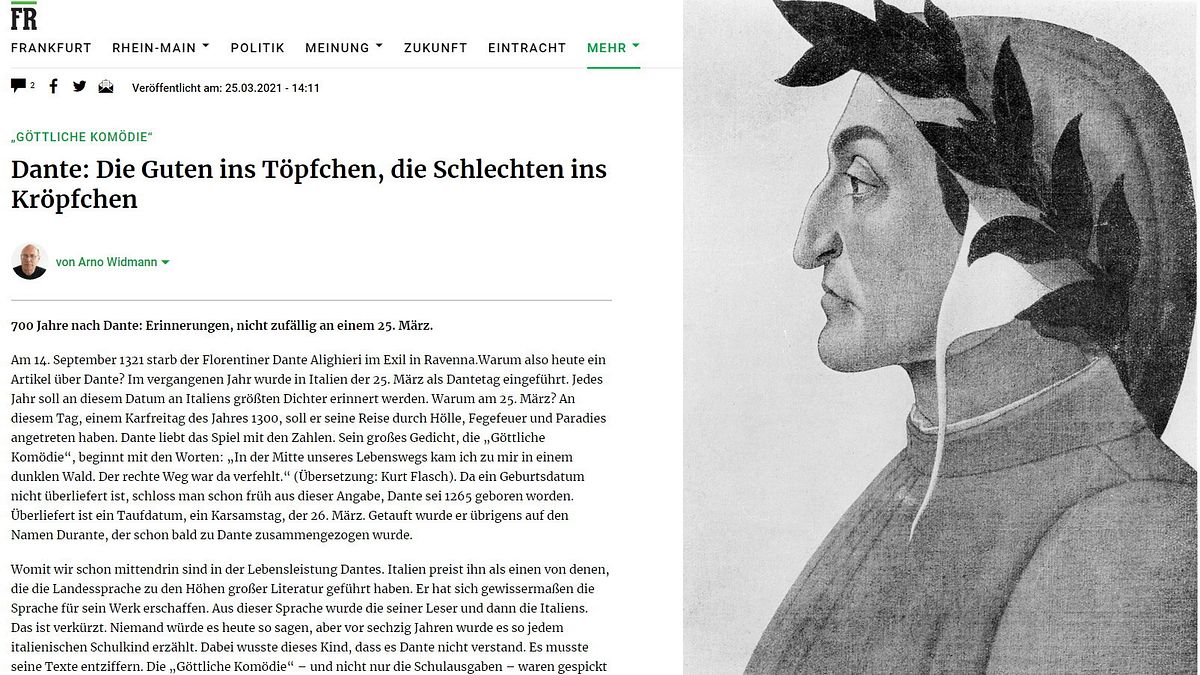The width and height of the screenshot is (1200, 675).
Task: Expand the Mehr dropdown arrow
Action: coord(636,45)
